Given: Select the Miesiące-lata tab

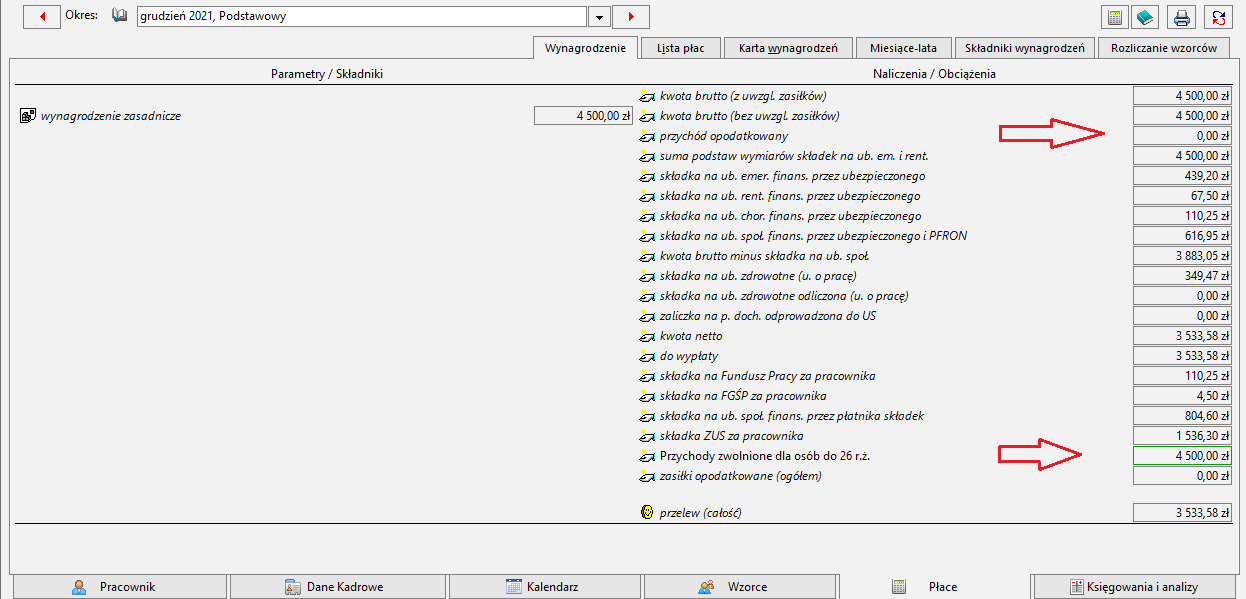Looking at the screenshot, I should [x=903, y=48].
